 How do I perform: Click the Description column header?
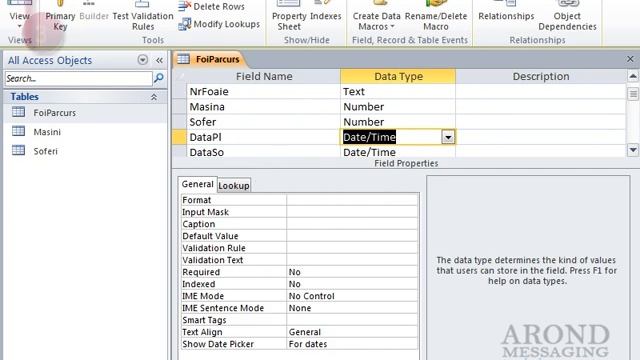click(x=541, y=76)
